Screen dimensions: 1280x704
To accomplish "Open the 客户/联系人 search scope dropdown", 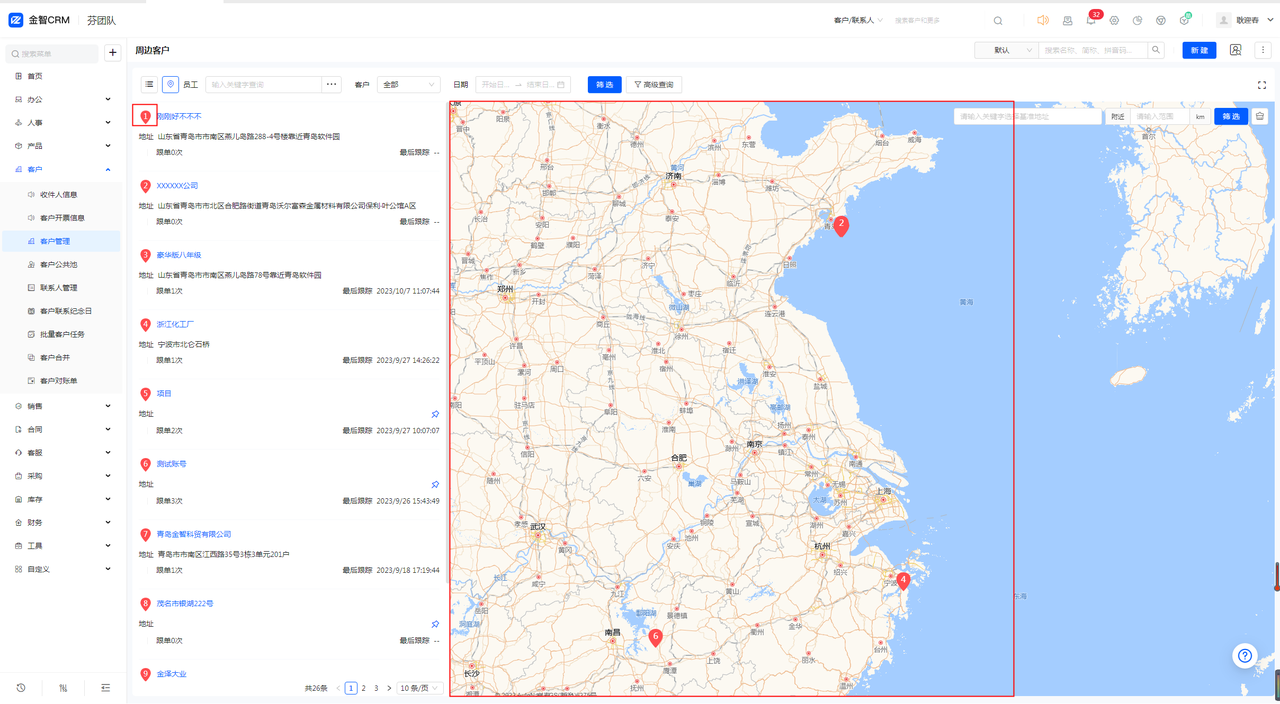I will click(x=856, y=20).
